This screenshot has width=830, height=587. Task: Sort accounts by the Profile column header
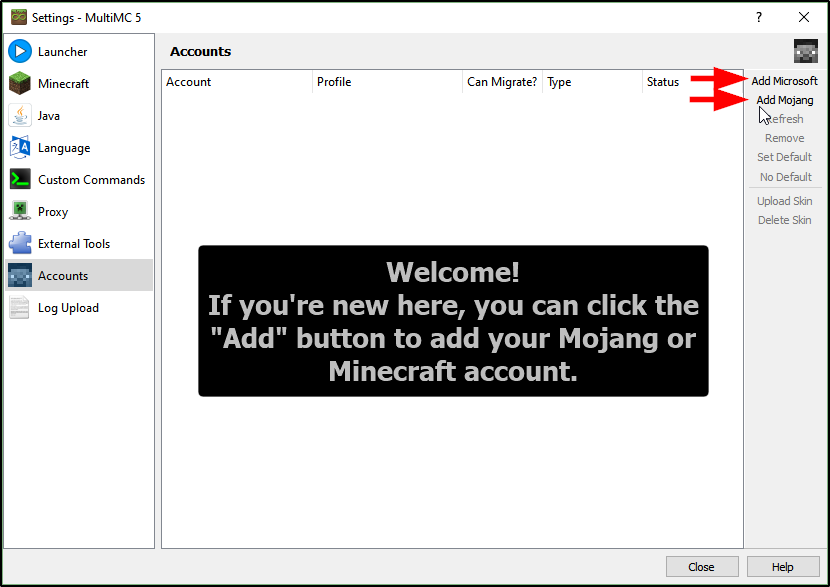387,82
